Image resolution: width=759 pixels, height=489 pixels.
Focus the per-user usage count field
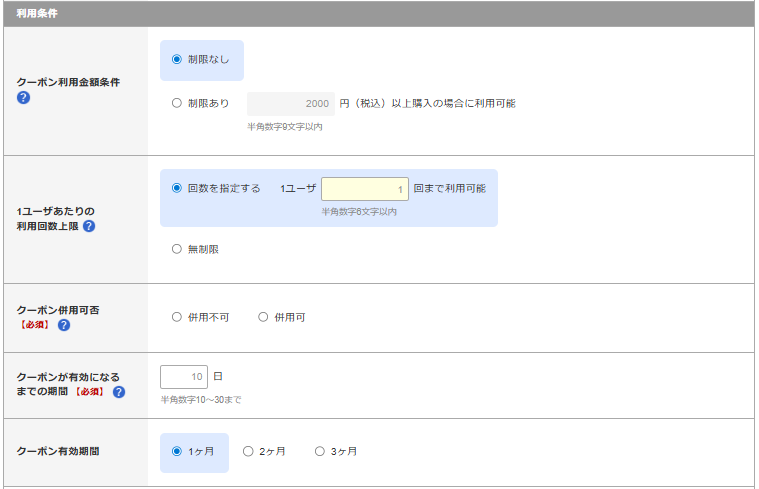pos(364,189)
